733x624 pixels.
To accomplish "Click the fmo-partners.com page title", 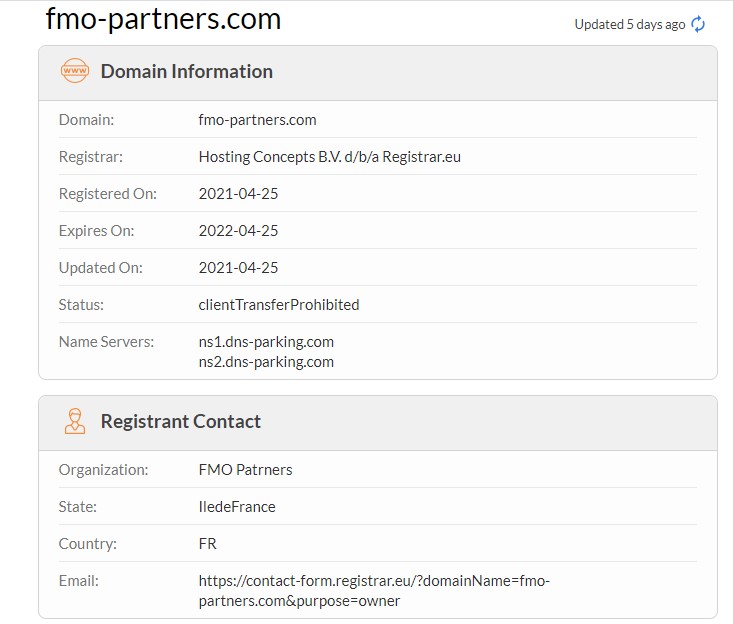I will click(163, 19).
